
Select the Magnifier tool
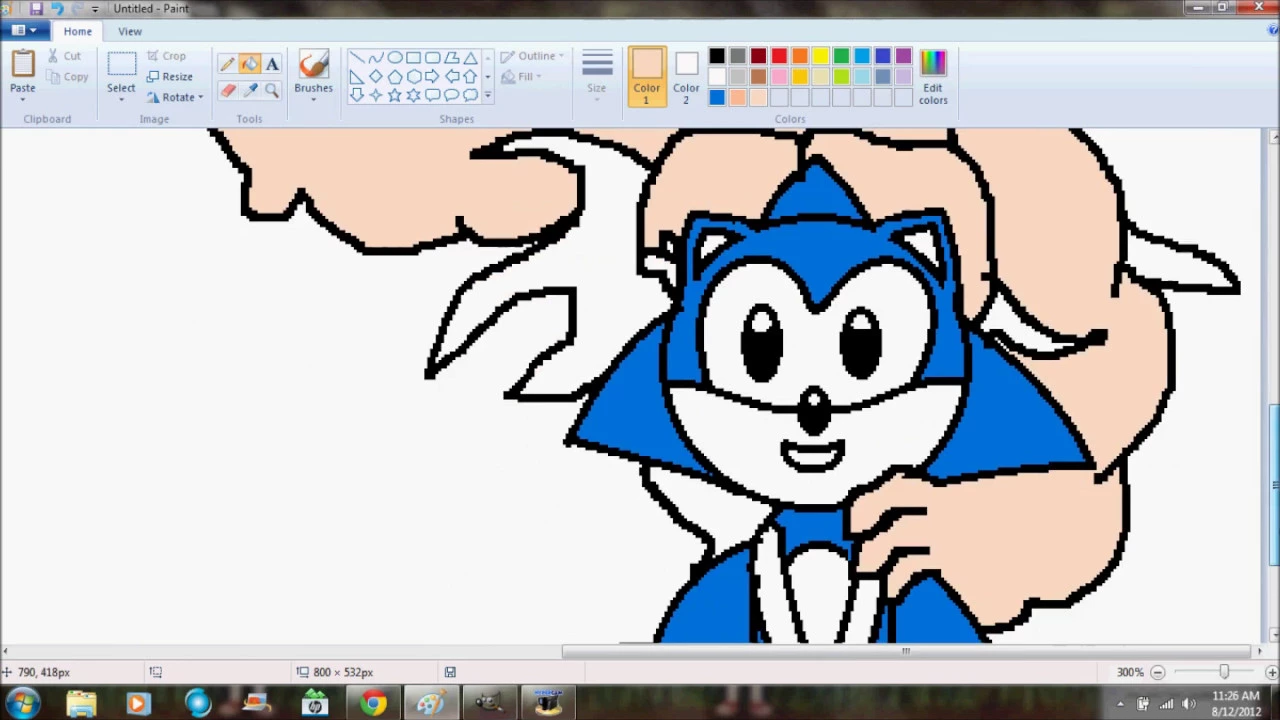(x=272, y=90)
